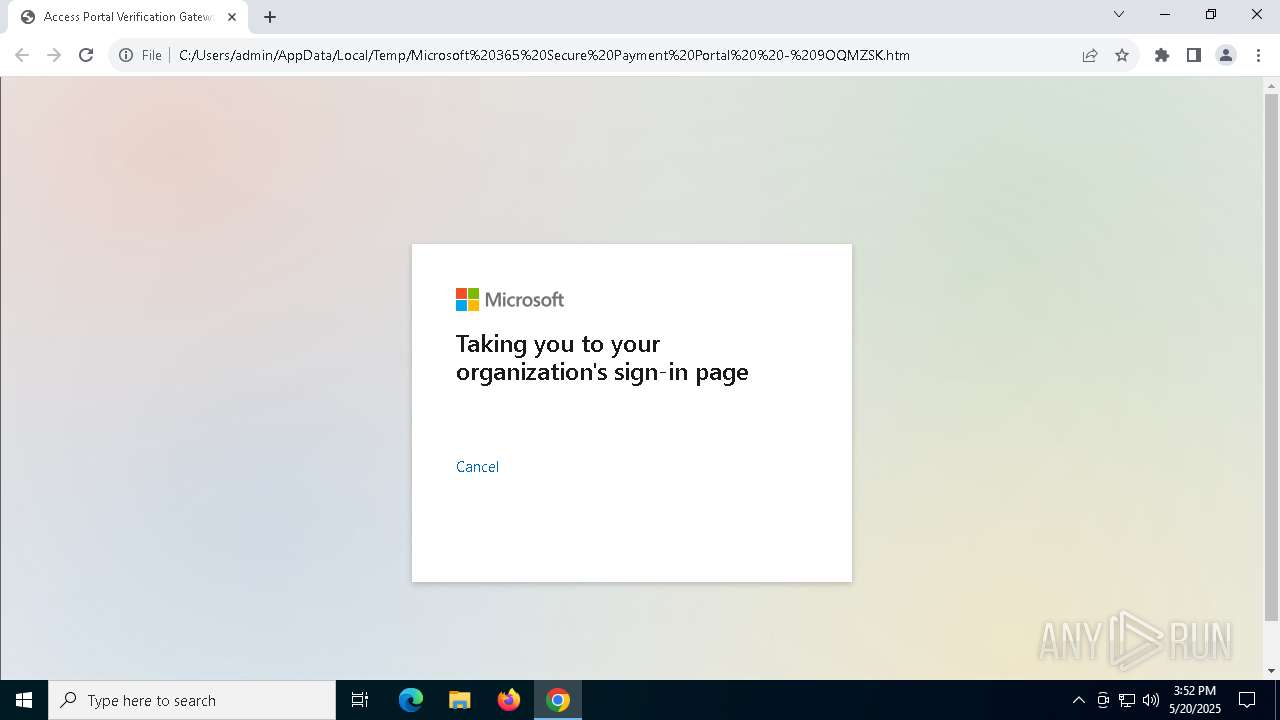1280x720 pixels.
Task: Open a new browser tab
Action: tap(270, 17)
